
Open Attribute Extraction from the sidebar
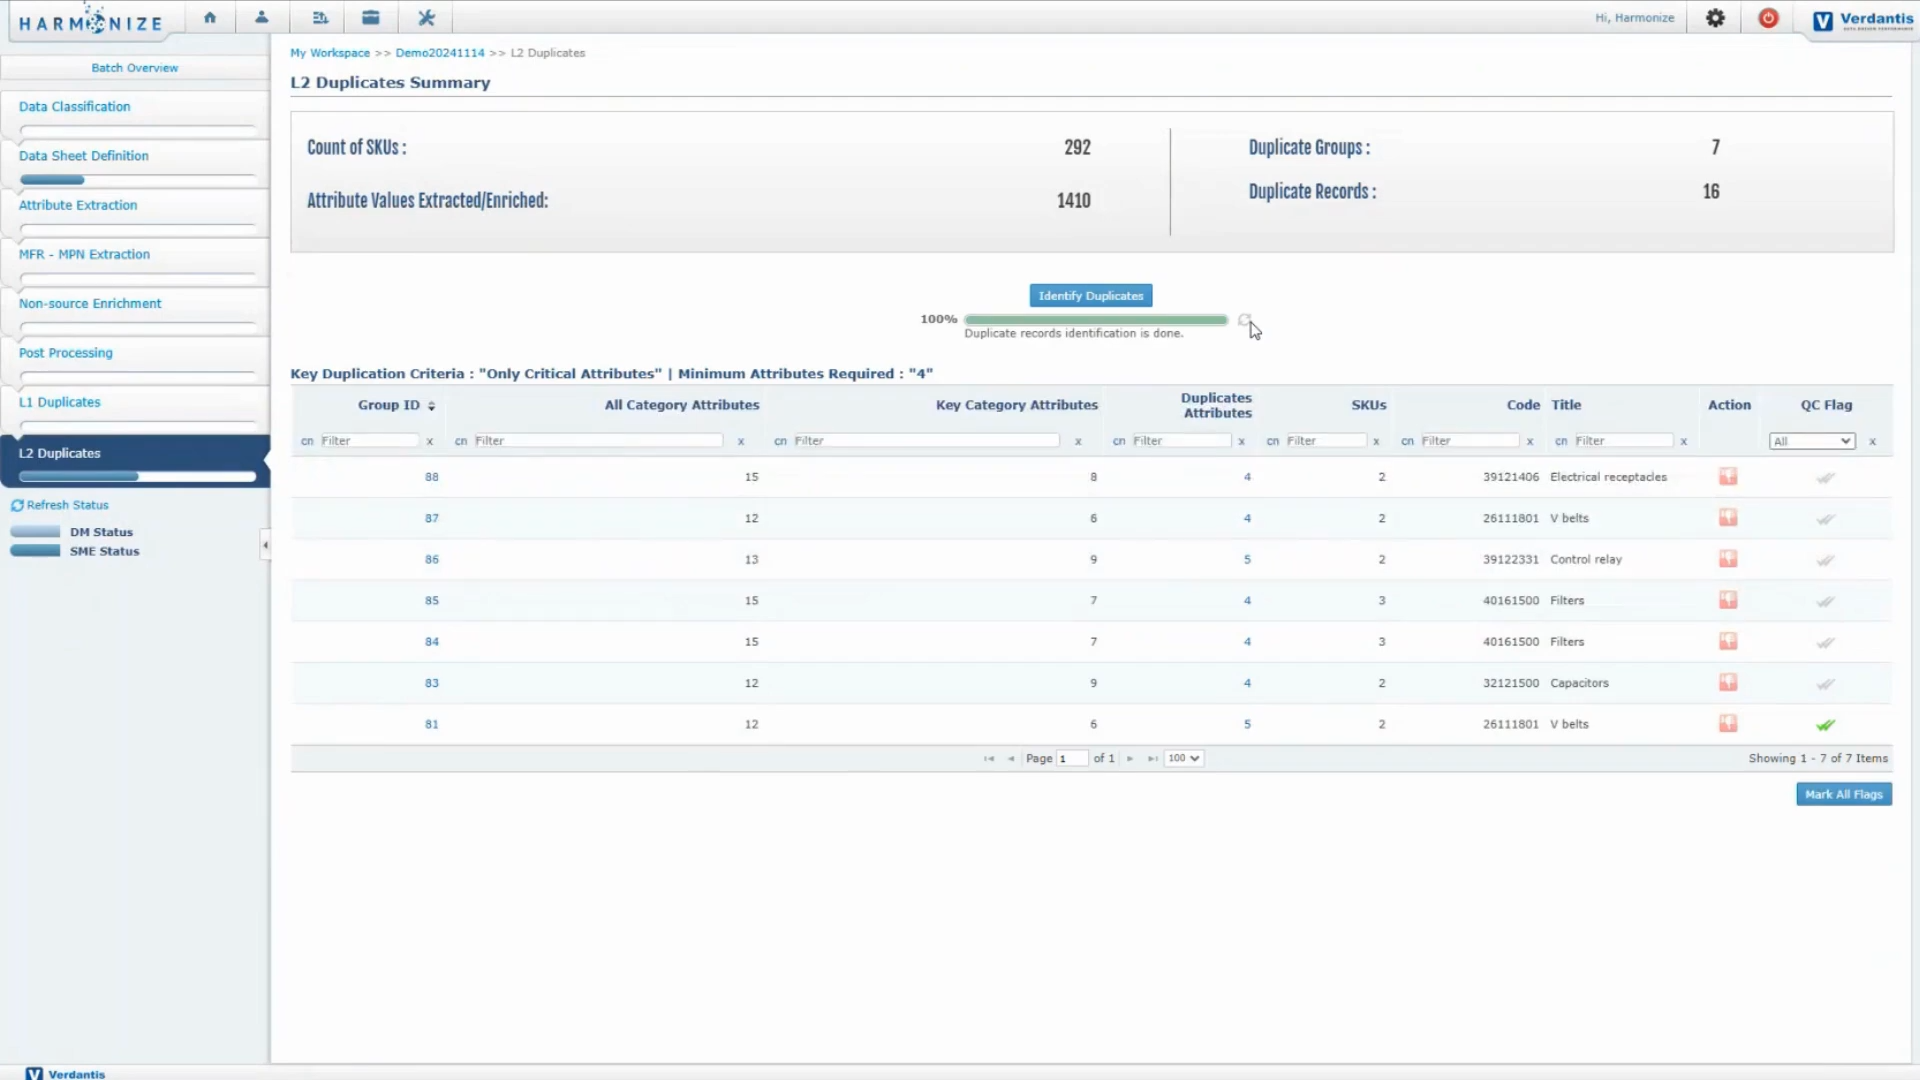78,204
